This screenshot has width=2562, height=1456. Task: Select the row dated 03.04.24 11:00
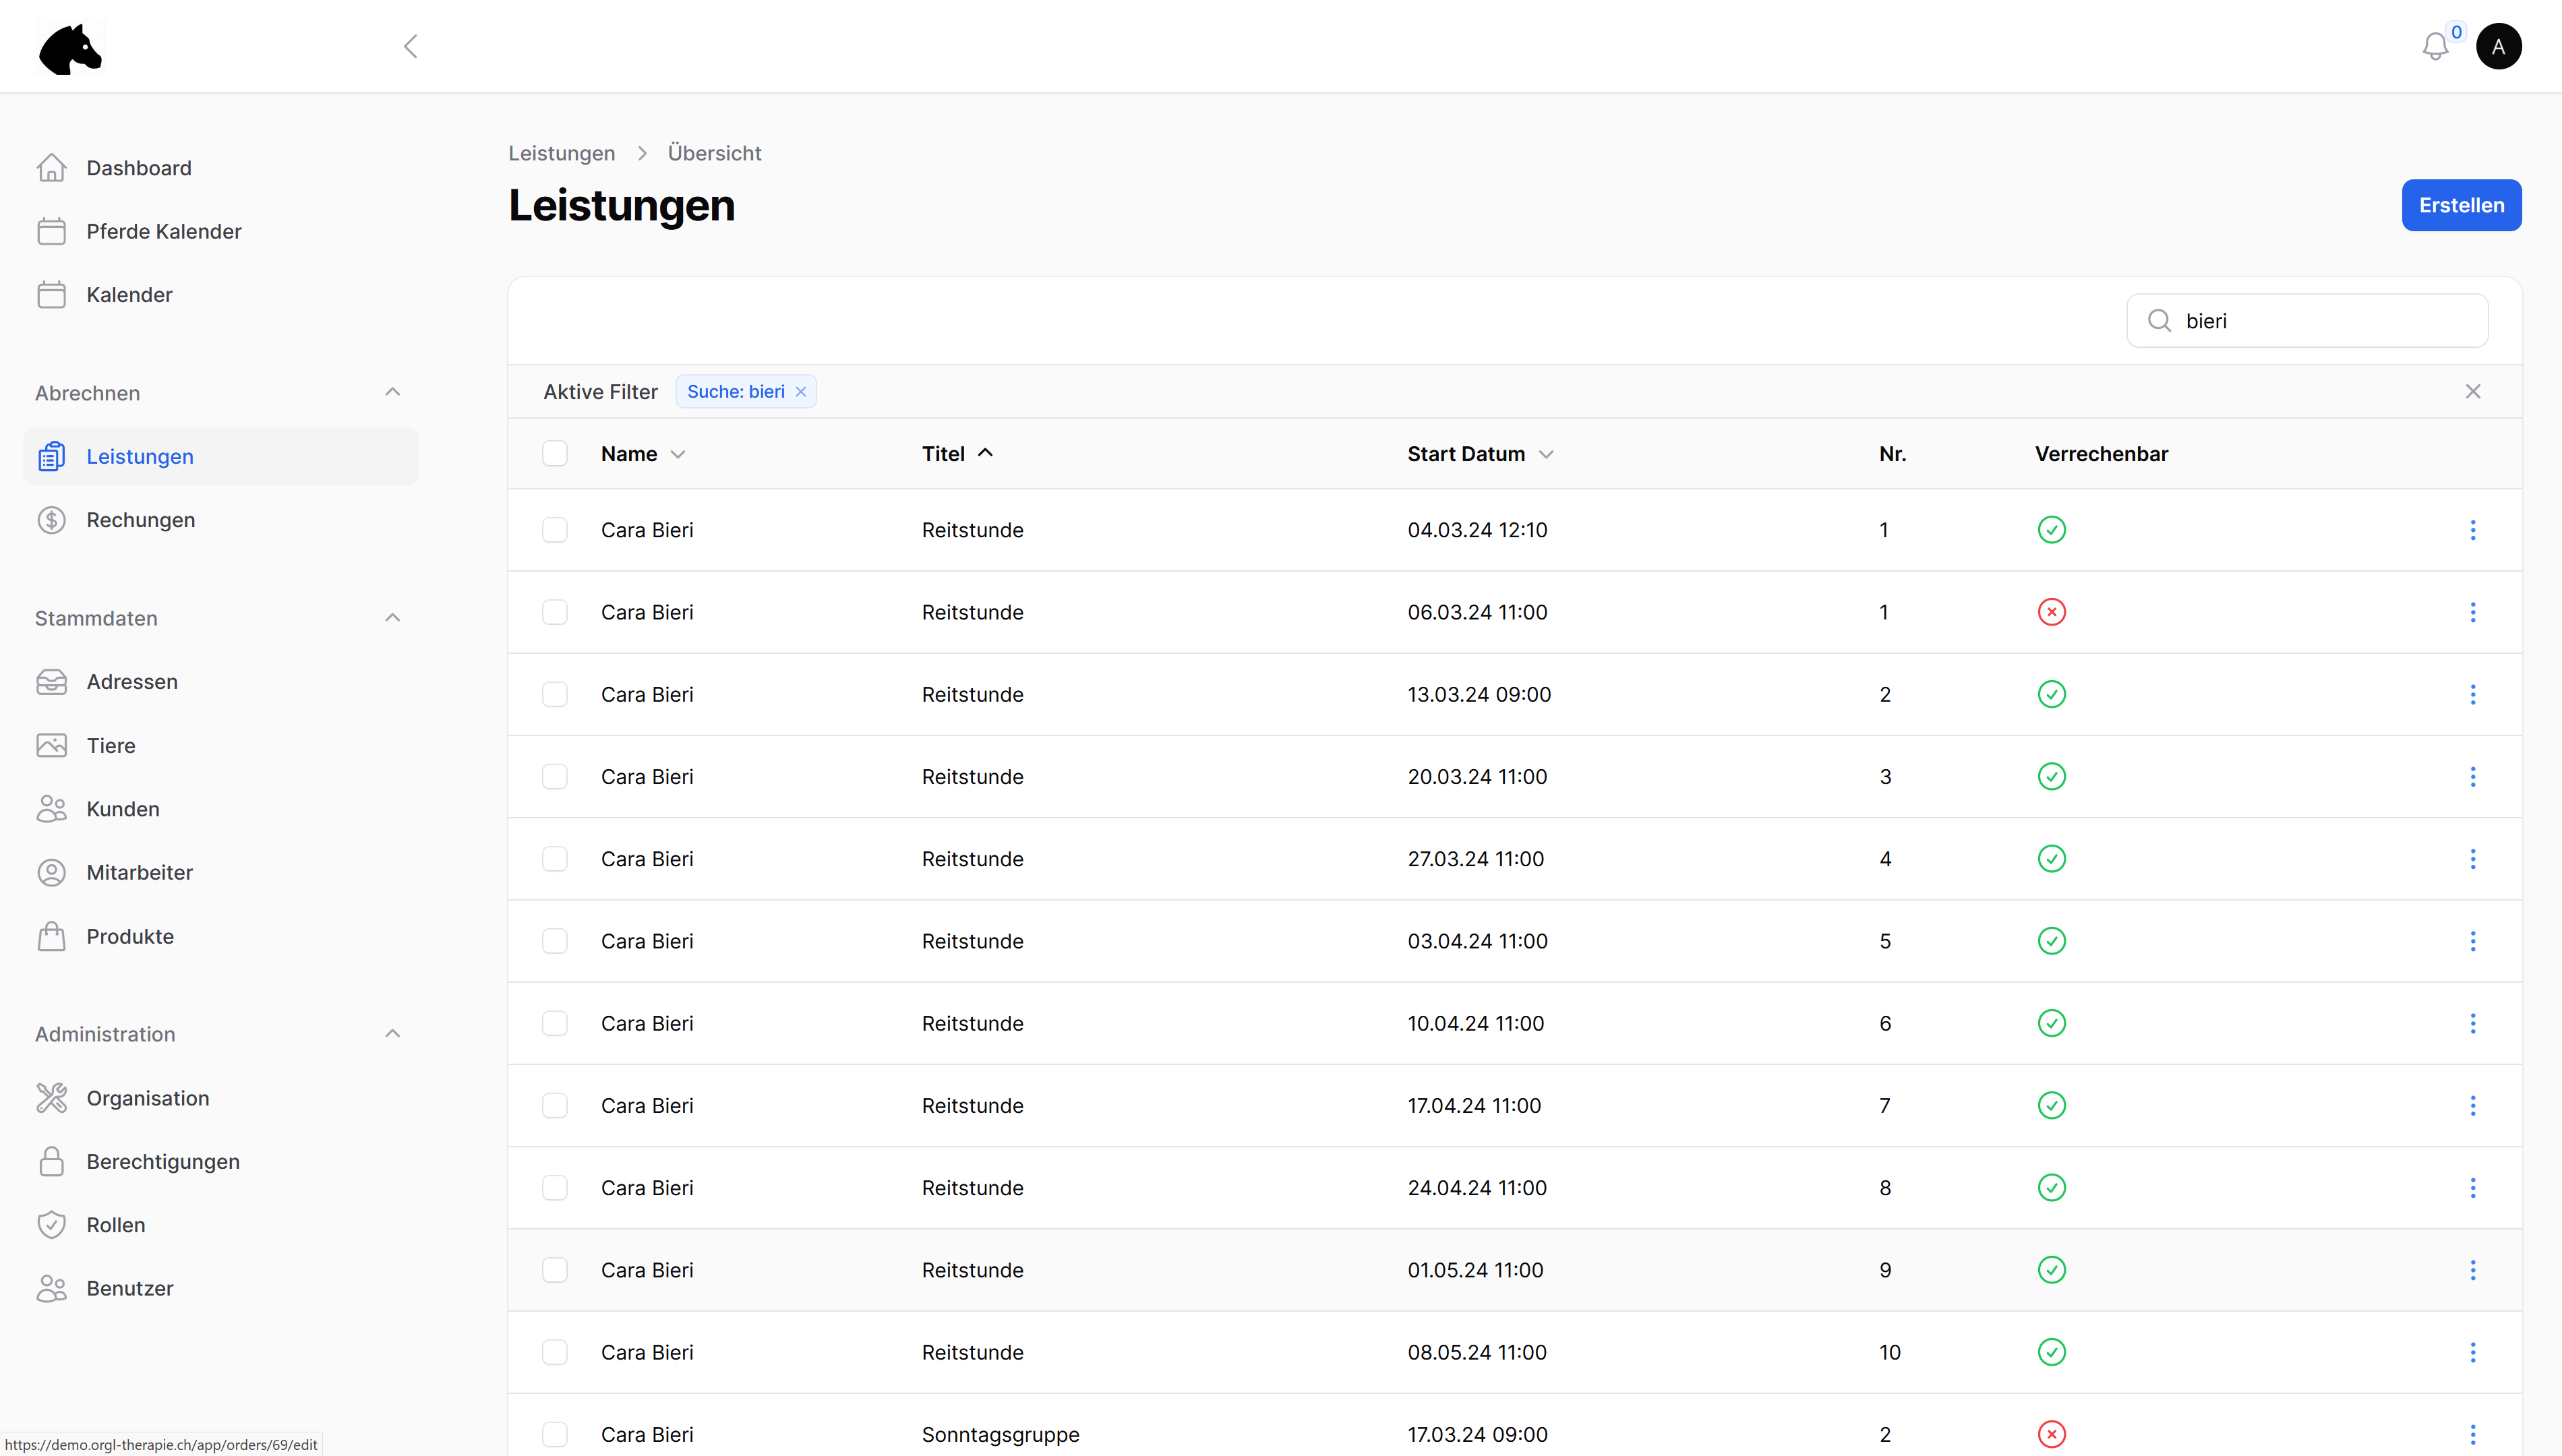tap(554, 941)
